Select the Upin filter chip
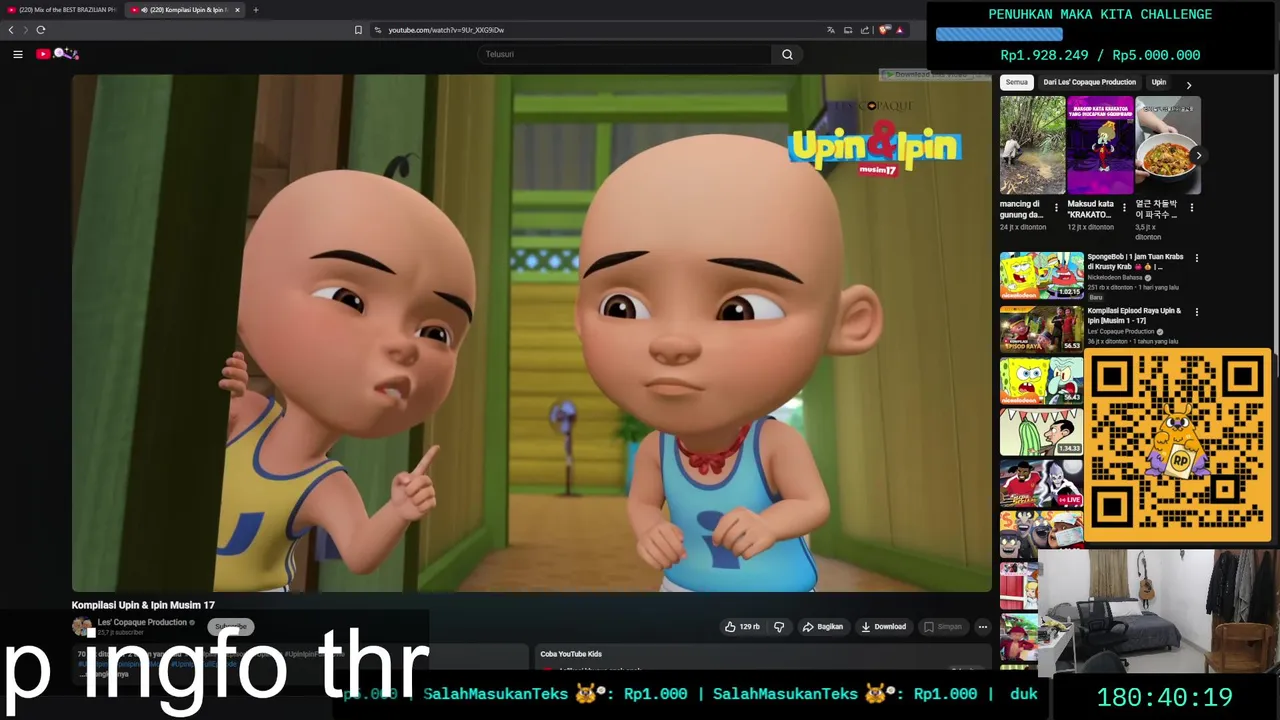The height and width of the screenshot is (720, 1280). point(1158,82)
